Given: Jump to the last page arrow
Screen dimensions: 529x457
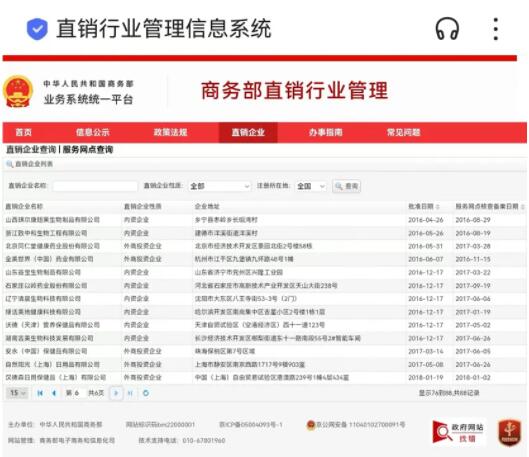Looking at the screenshot, I should click(x=130, y=393).
